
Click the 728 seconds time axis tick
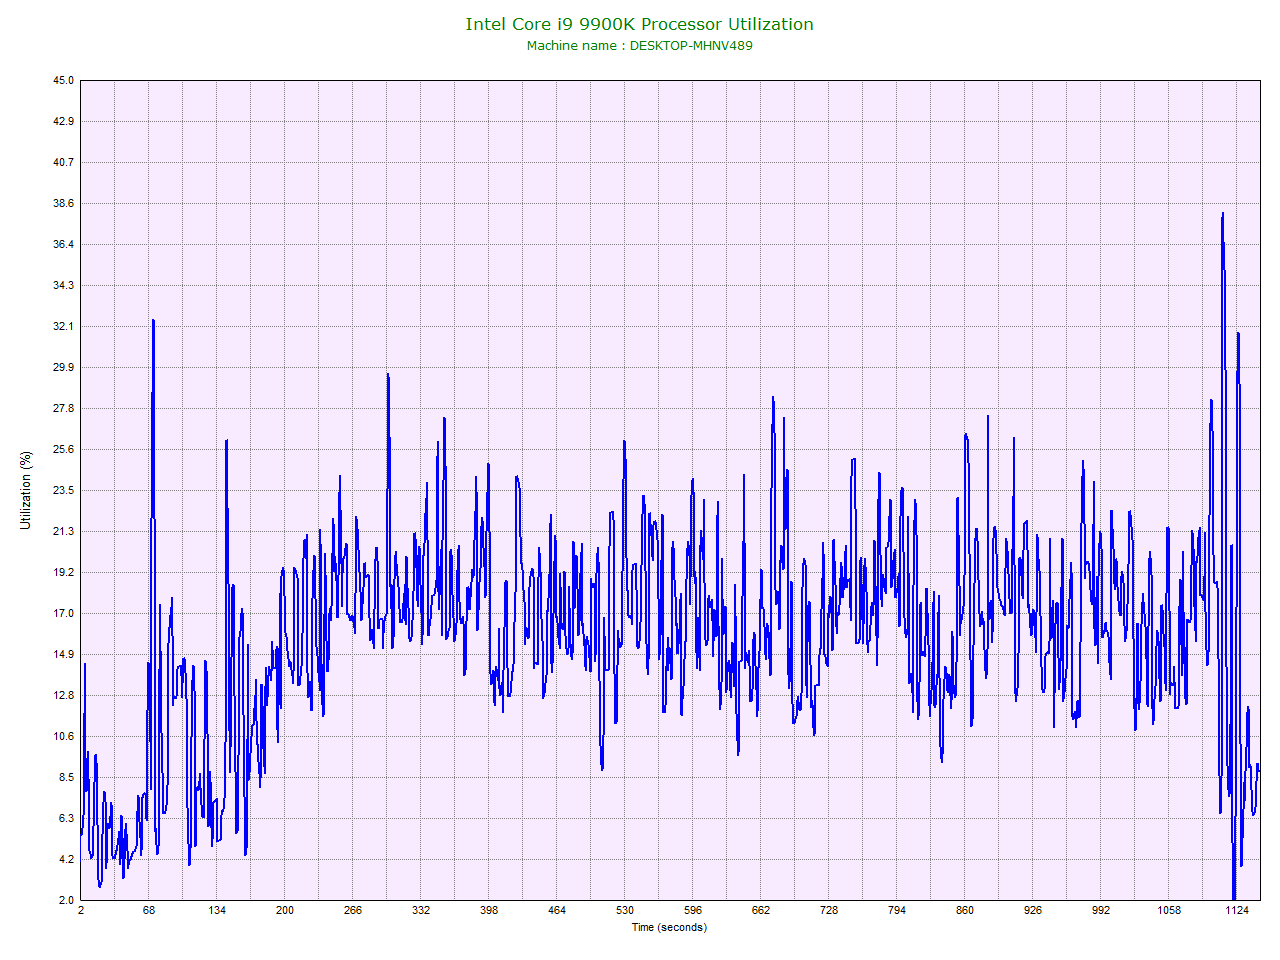tap(829, 910)
